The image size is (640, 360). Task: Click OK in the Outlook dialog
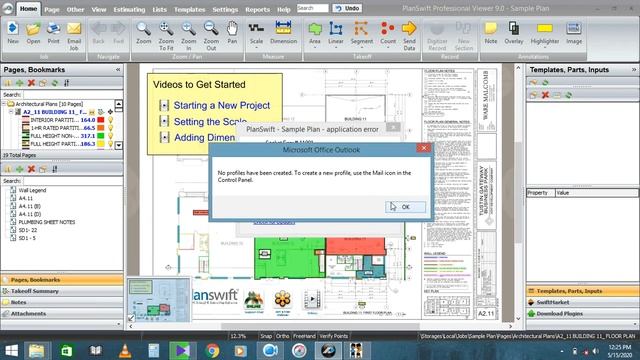coord(405,207)
